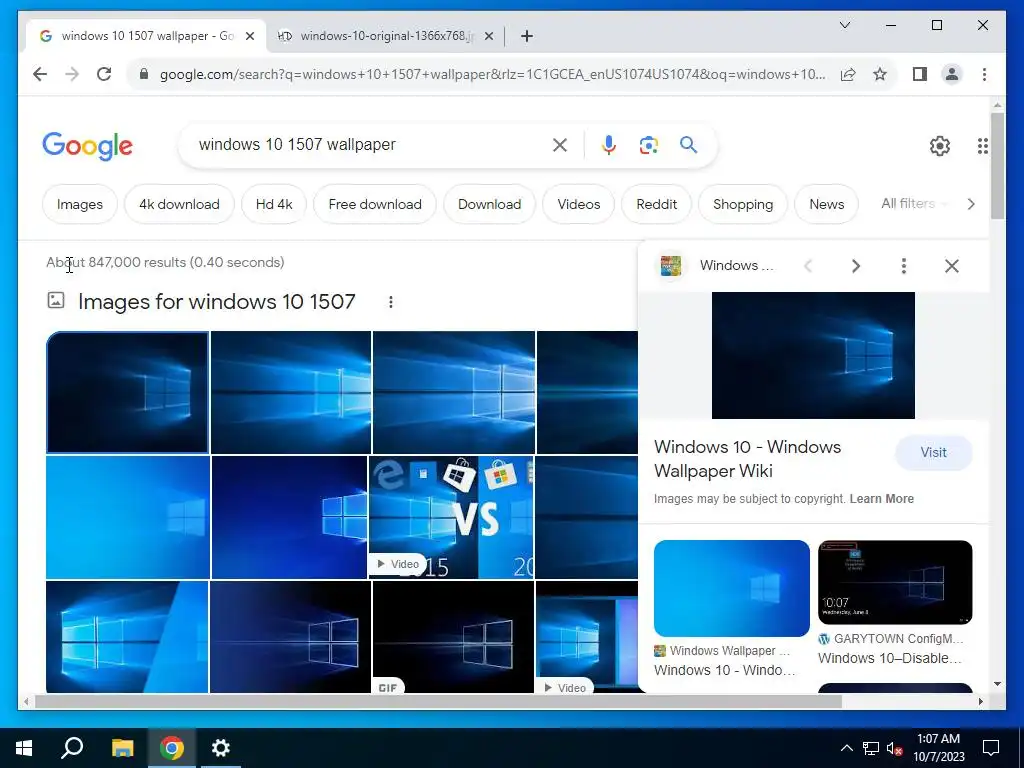Open Chrome three-dot menu
The height and width of the screenshot is (768, 1024).
[984, 74]
